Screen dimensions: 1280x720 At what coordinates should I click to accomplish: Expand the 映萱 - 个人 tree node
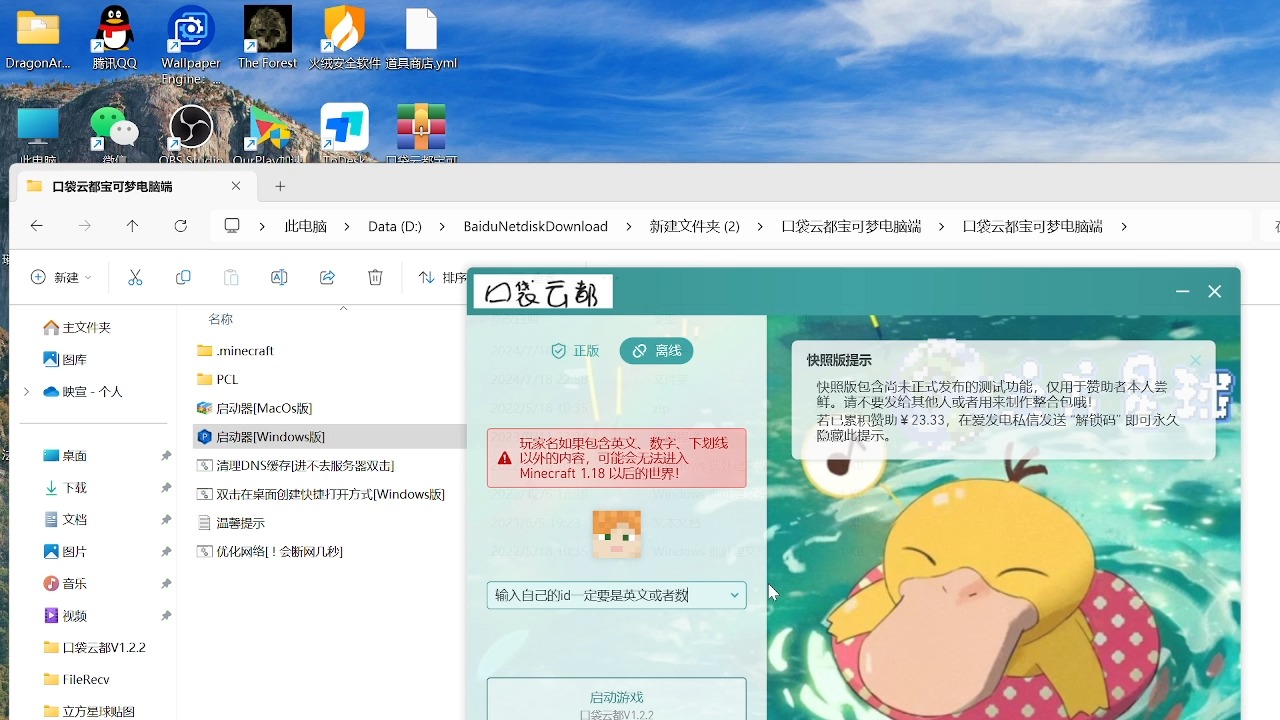click(x=26, y=392)
